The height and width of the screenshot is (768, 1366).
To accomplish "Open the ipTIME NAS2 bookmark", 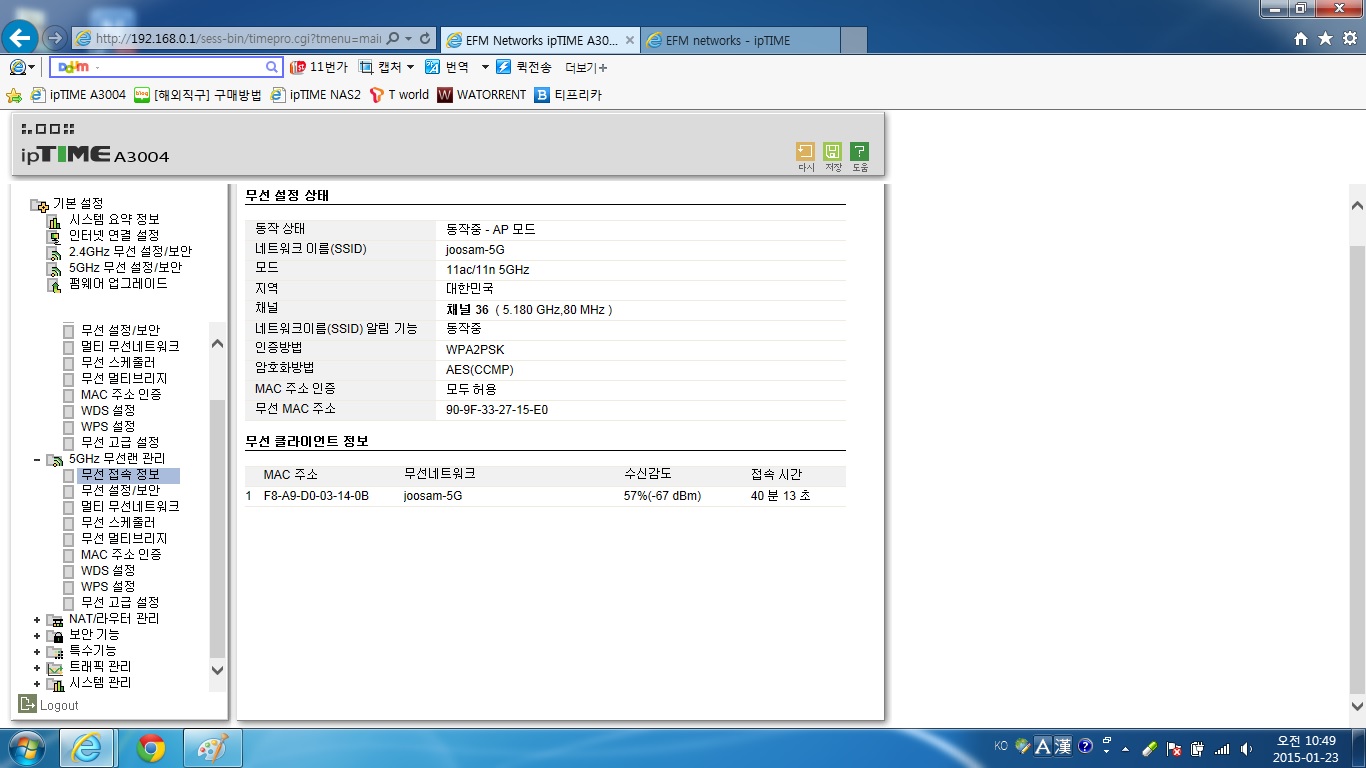I will coord(315,95).
